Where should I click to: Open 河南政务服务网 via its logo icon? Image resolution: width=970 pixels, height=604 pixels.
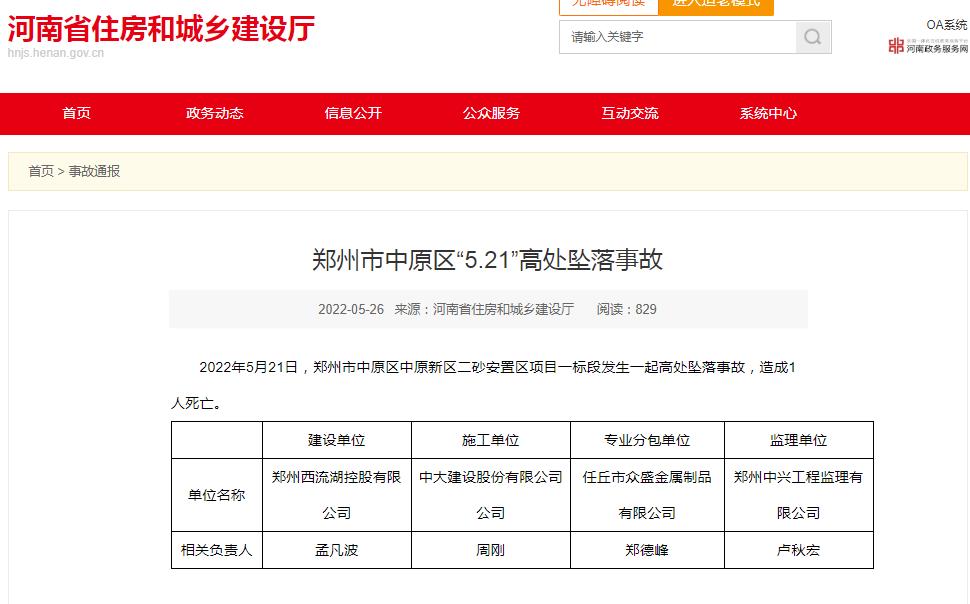(897, 47)
